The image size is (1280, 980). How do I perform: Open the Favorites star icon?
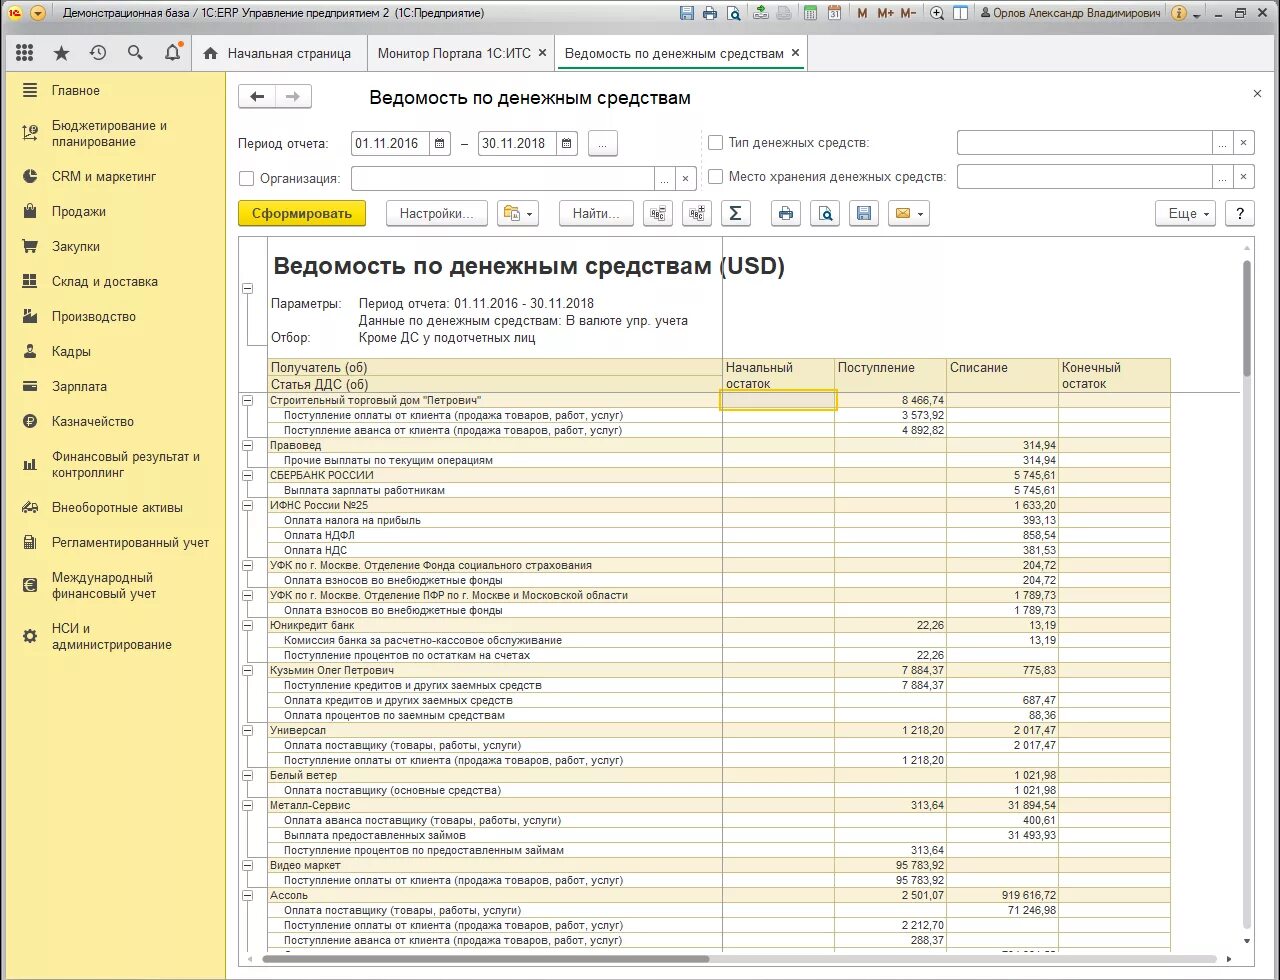click(61, 53)
